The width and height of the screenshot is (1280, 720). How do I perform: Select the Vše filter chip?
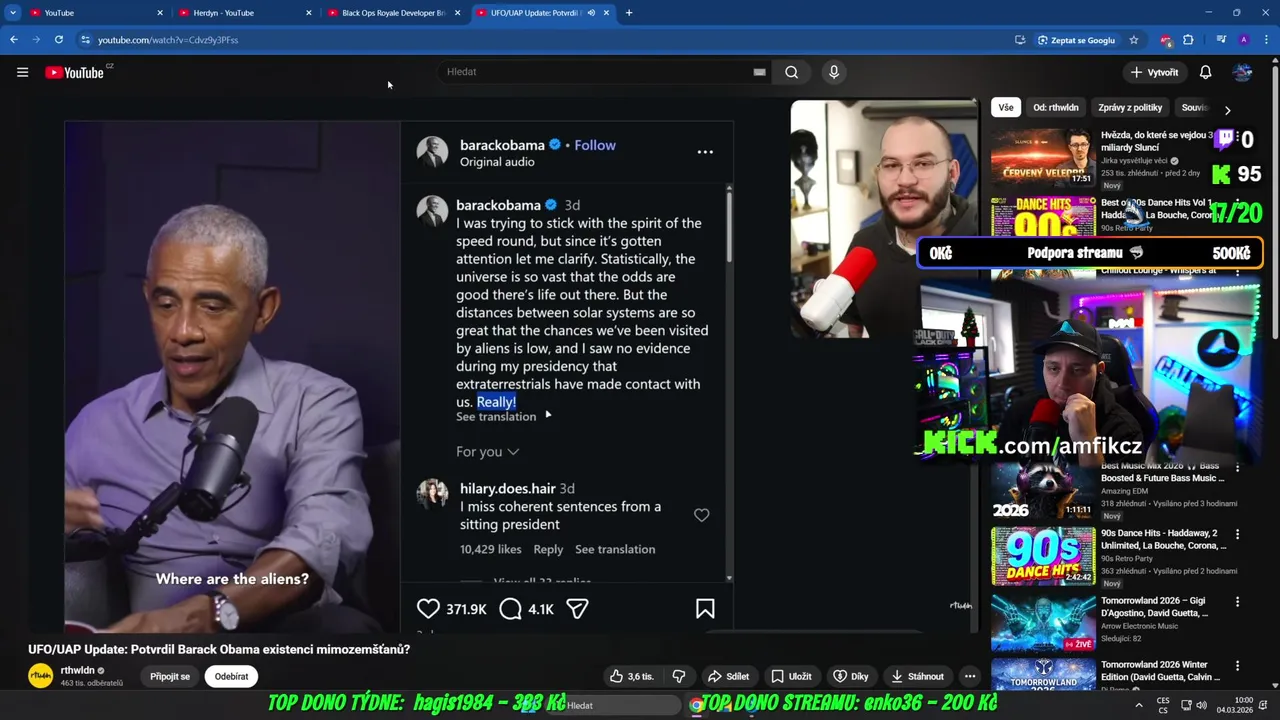[1005, 108]
